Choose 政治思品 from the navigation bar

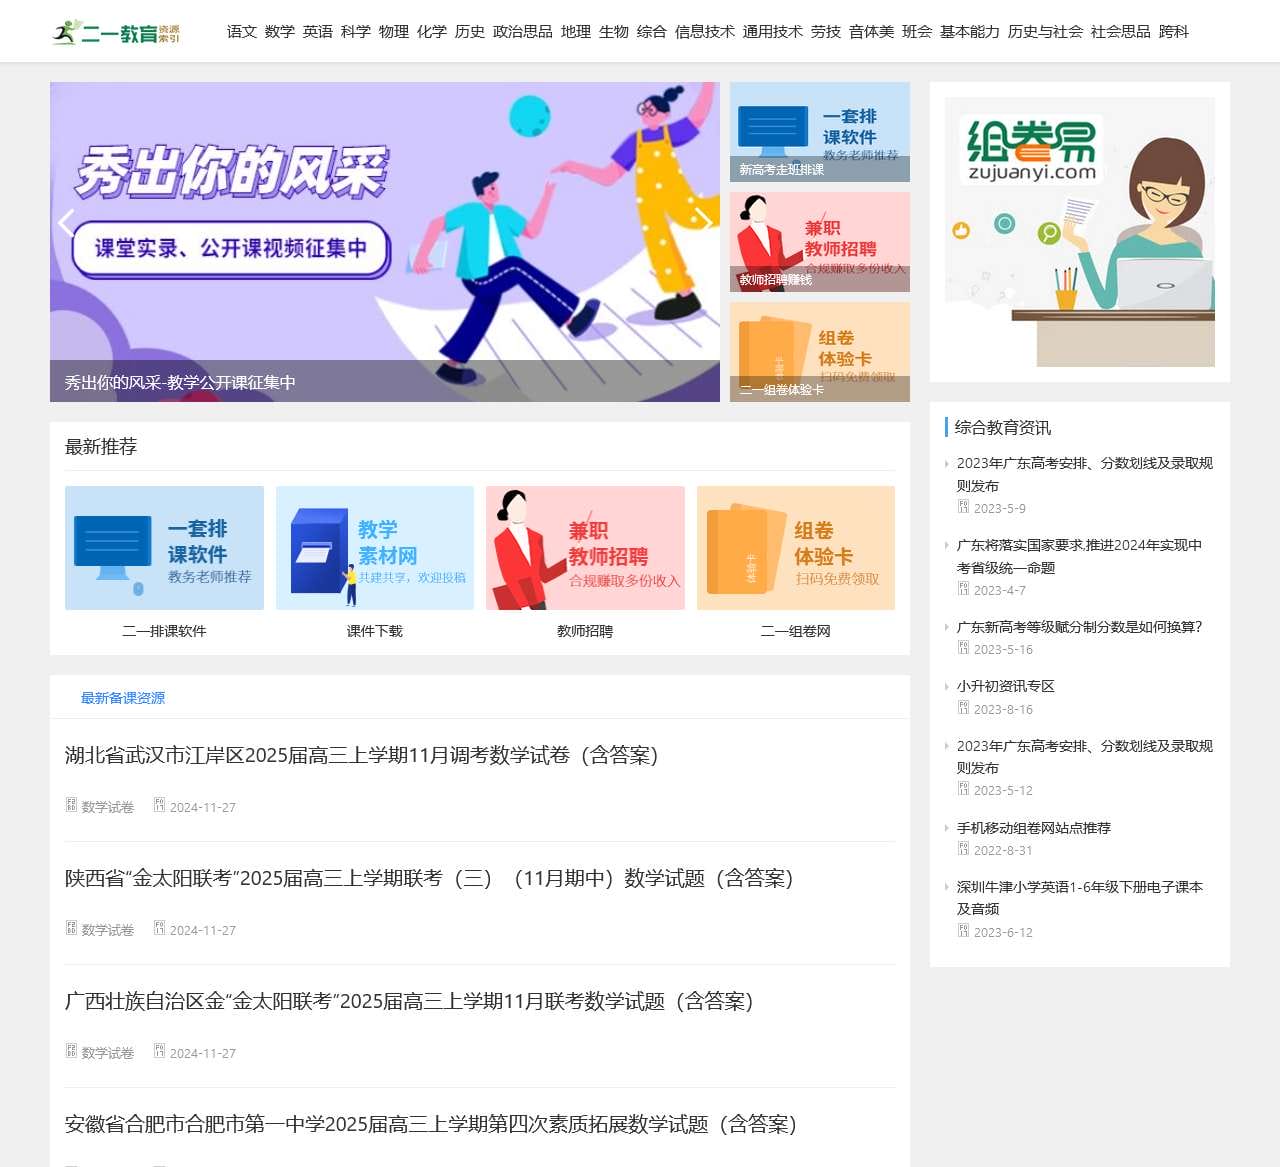pos(523,32)
